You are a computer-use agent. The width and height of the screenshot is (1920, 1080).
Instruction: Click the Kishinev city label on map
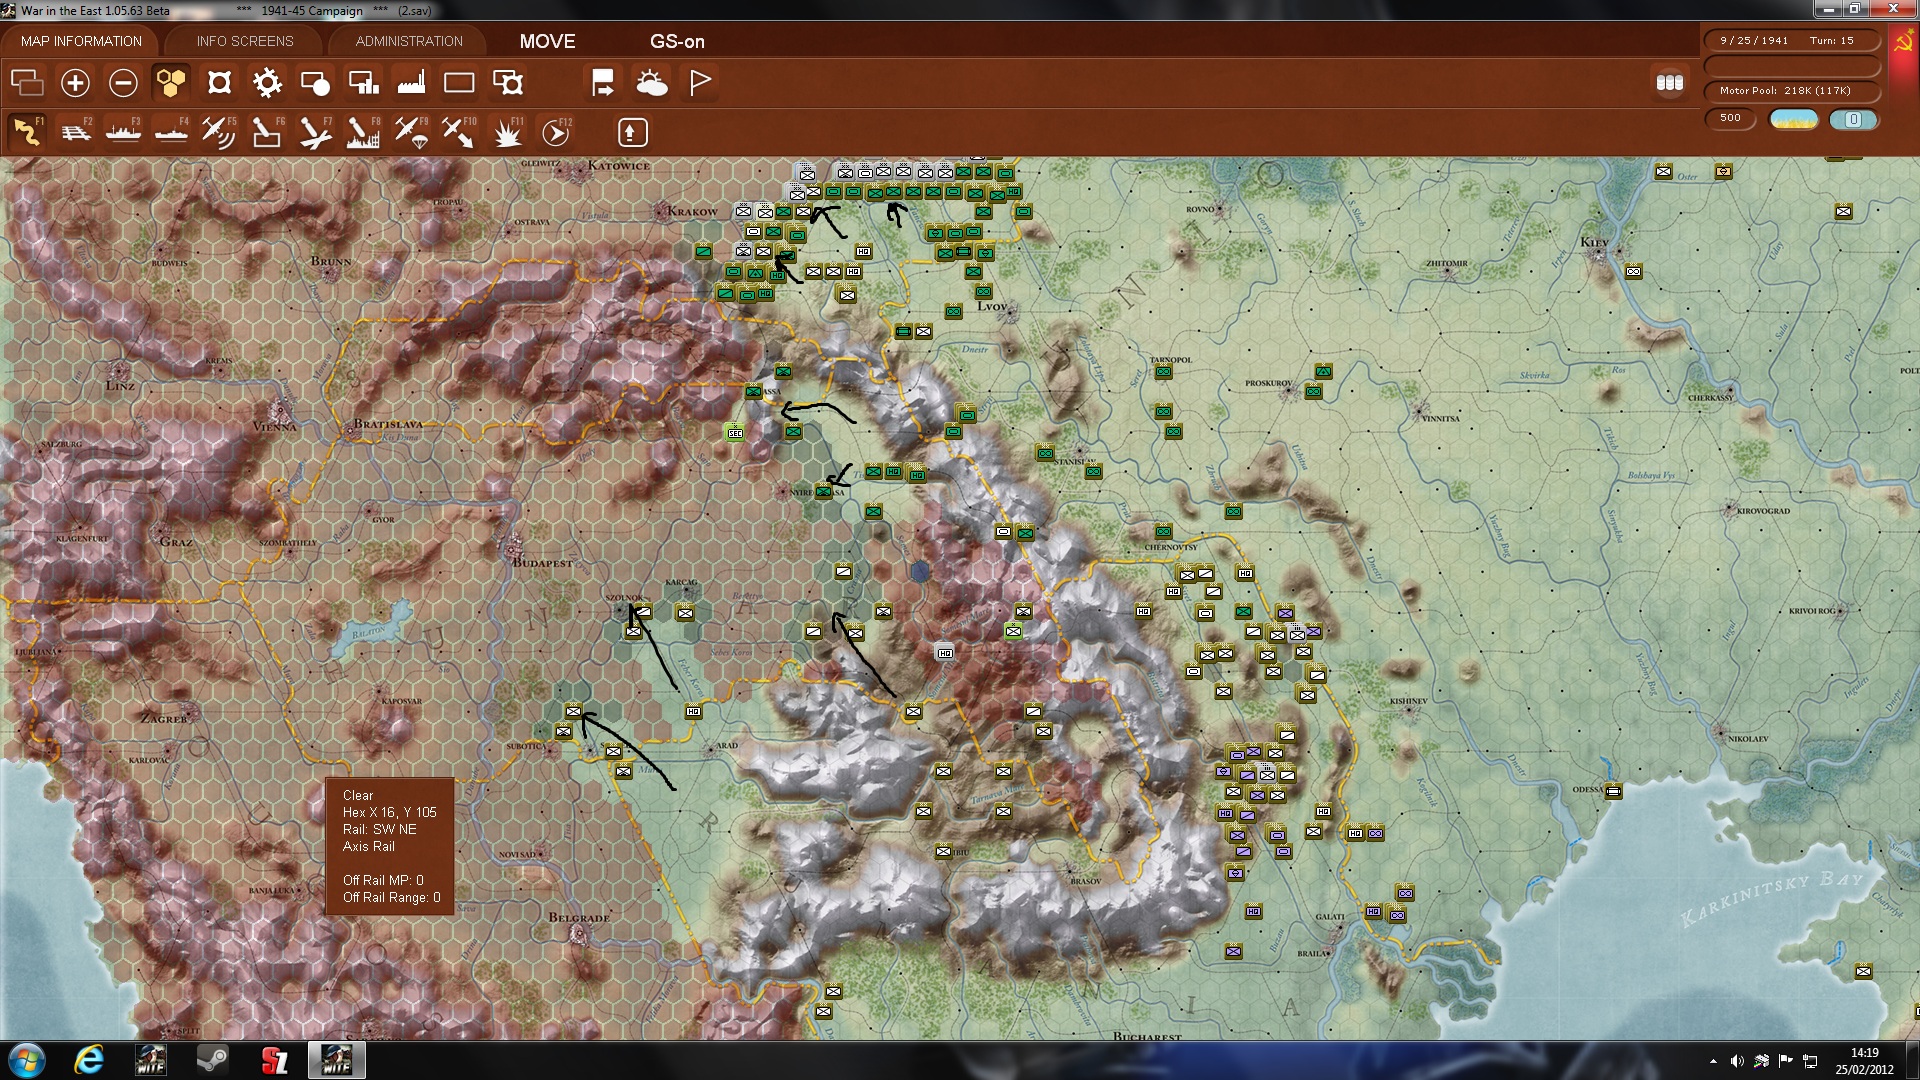[1408, 701]
